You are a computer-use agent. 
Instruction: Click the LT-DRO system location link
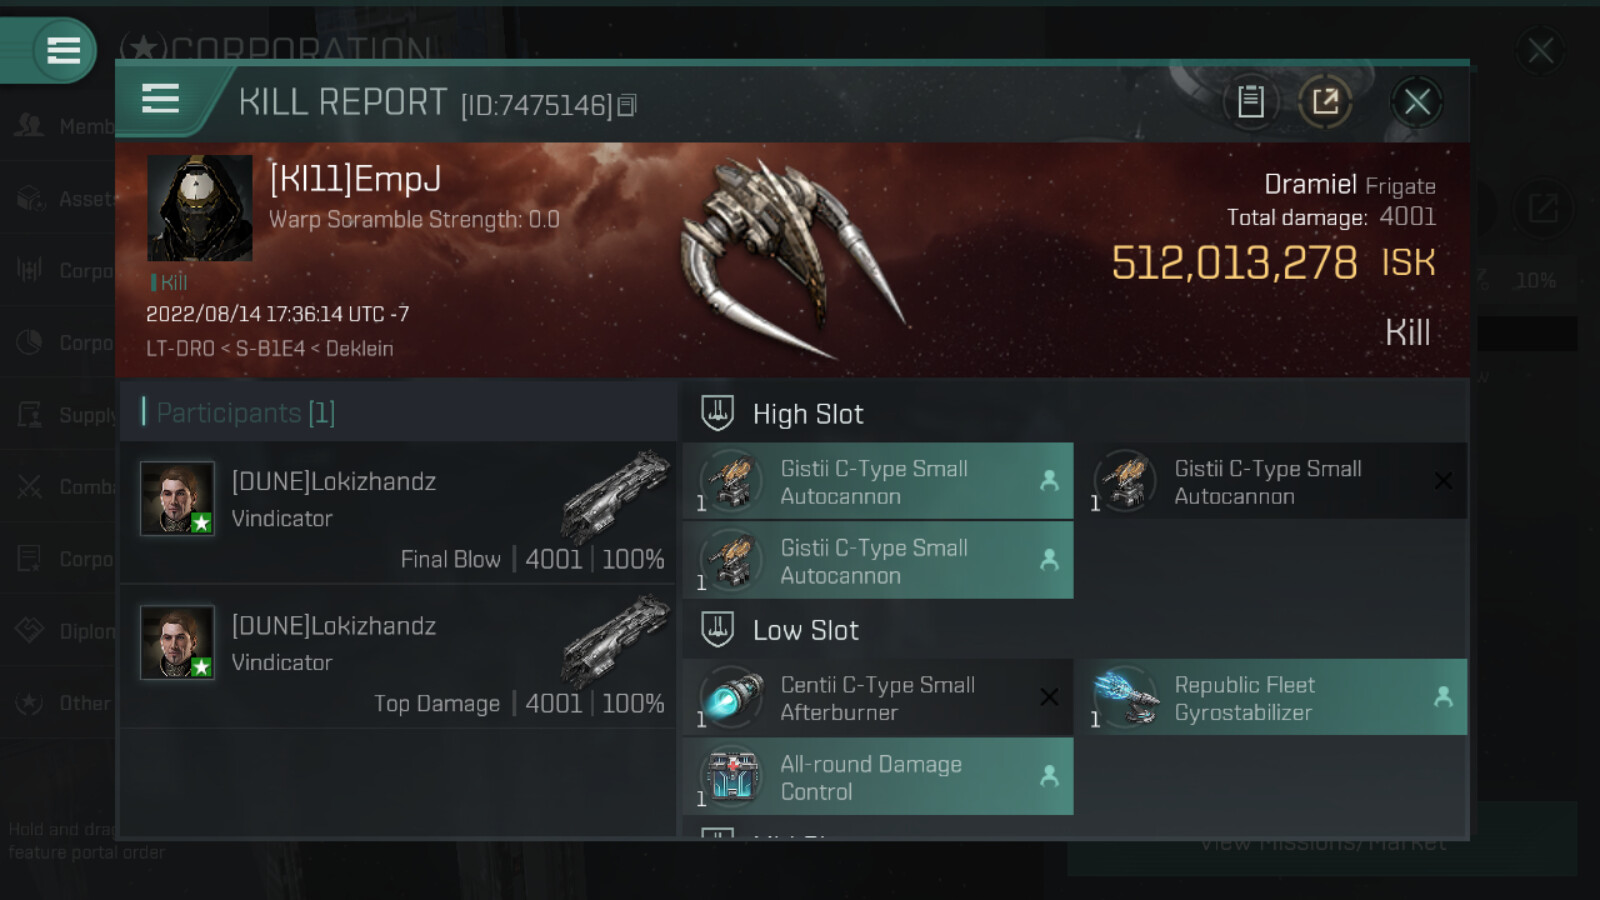coord(180,349)
